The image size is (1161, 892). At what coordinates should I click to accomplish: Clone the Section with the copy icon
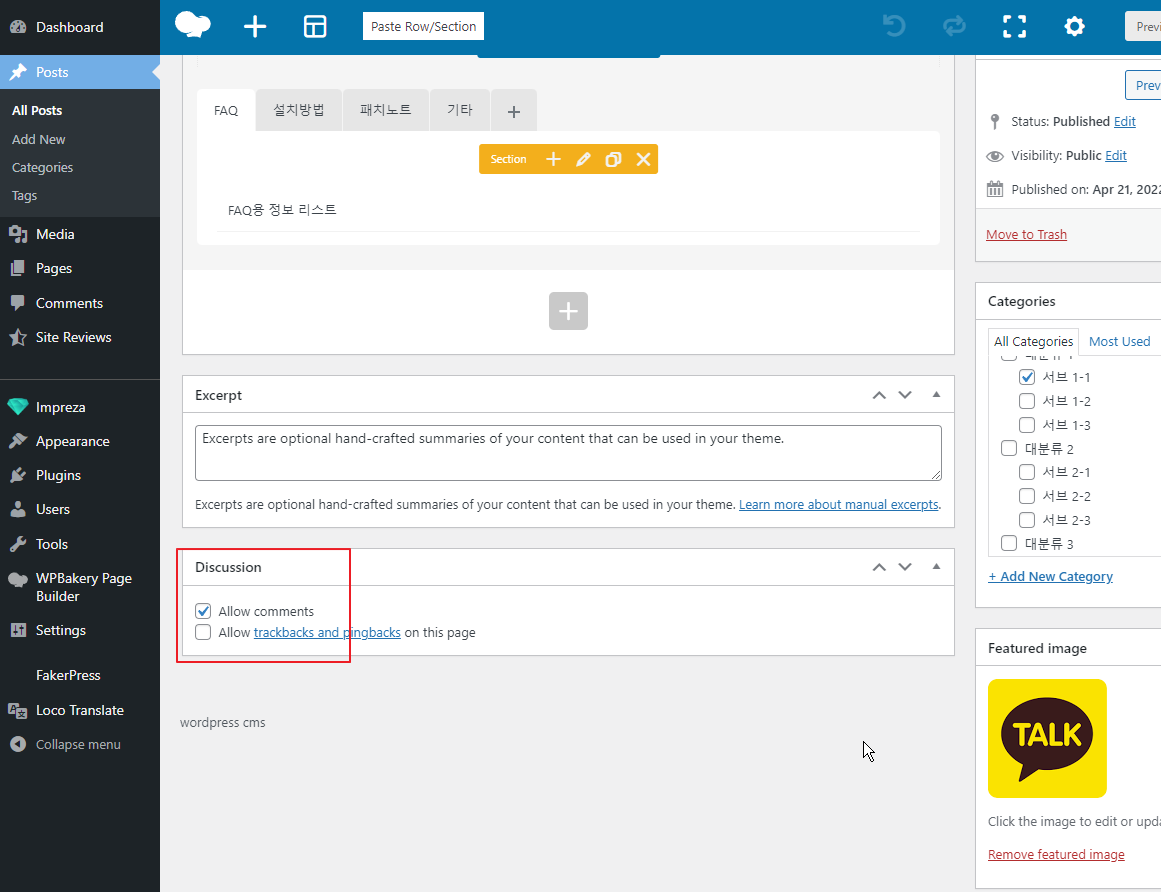tap(613, 159)
